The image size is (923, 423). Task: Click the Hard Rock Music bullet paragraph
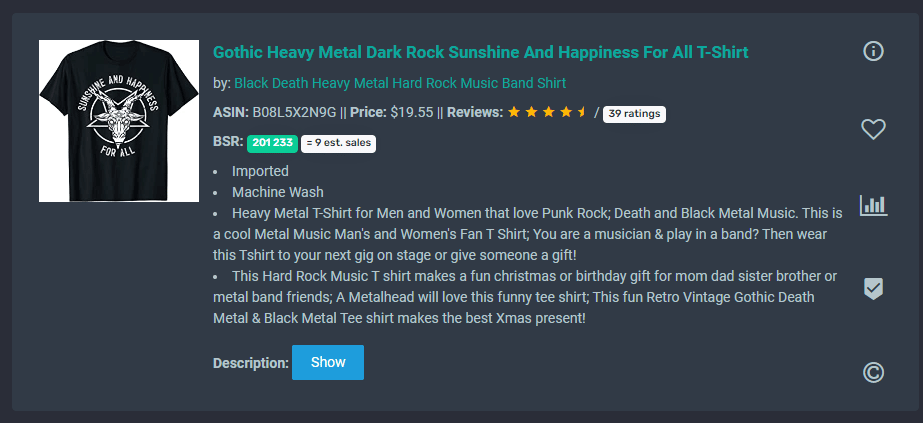(x=525, y=297)
